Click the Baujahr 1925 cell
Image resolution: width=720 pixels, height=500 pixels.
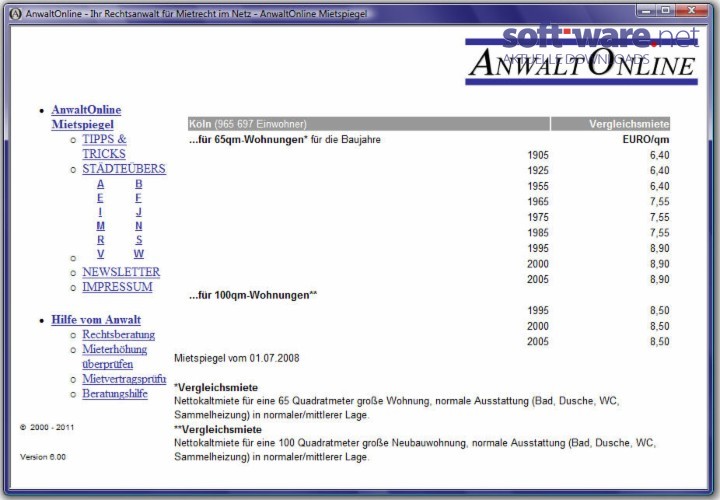coord(538,171)
